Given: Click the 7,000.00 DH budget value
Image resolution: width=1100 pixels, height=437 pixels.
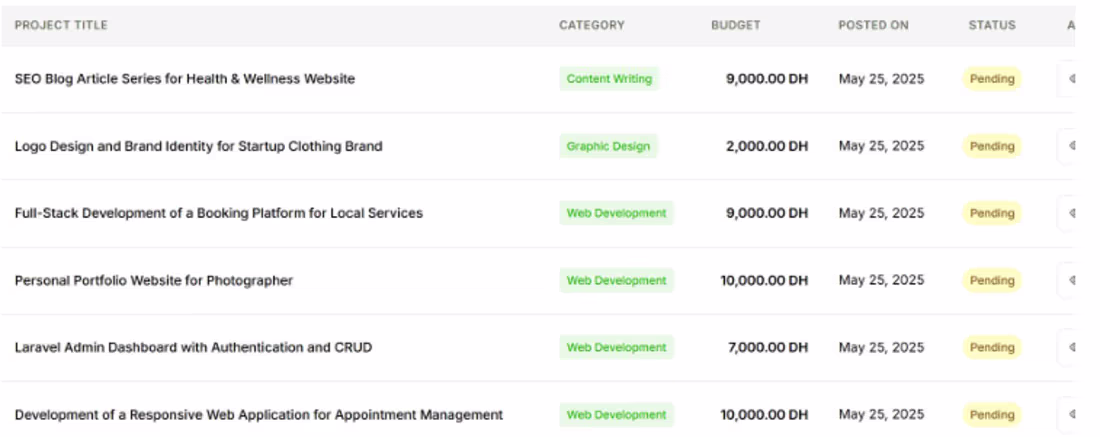Looking at the screenshot, I should (x=767, y=347).
